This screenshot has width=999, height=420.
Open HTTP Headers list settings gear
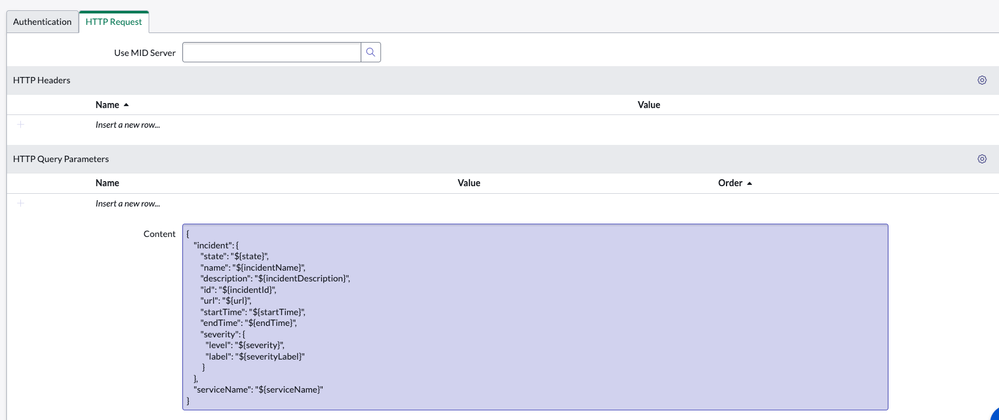click(982, 80)
